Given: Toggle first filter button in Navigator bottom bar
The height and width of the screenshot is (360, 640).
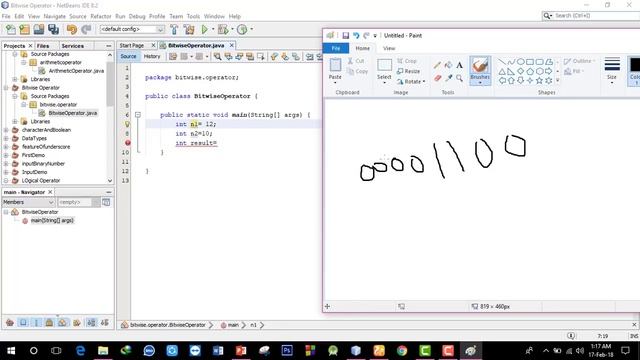Looking at the screenshot, I should [10, 323].
